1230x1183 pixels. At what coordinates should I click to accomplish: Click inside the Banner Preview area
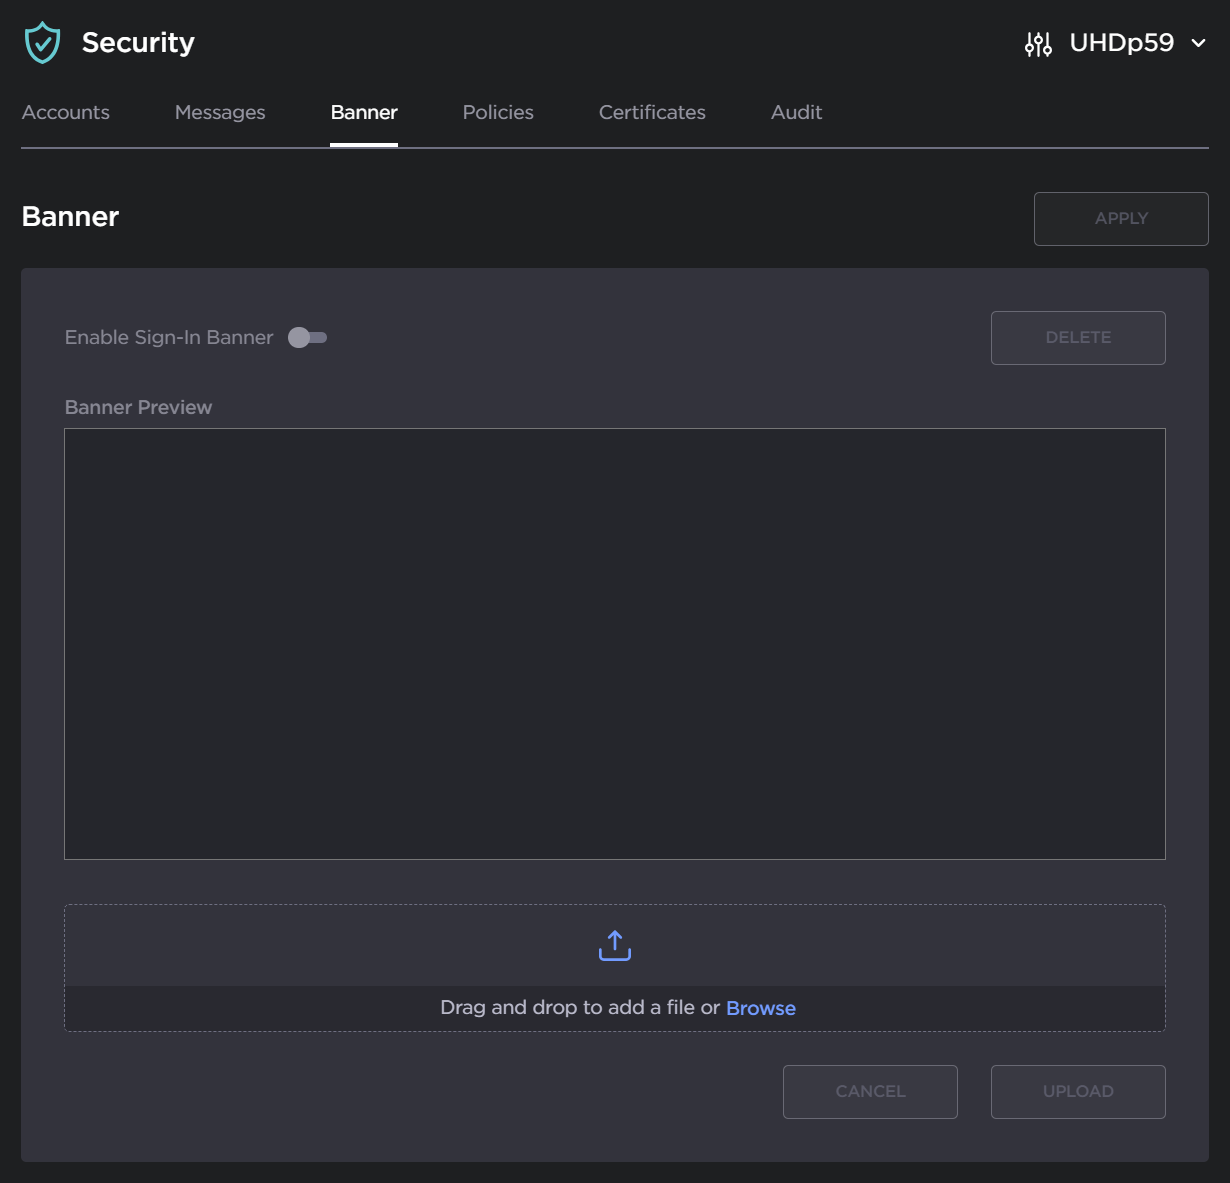[614, 644]
